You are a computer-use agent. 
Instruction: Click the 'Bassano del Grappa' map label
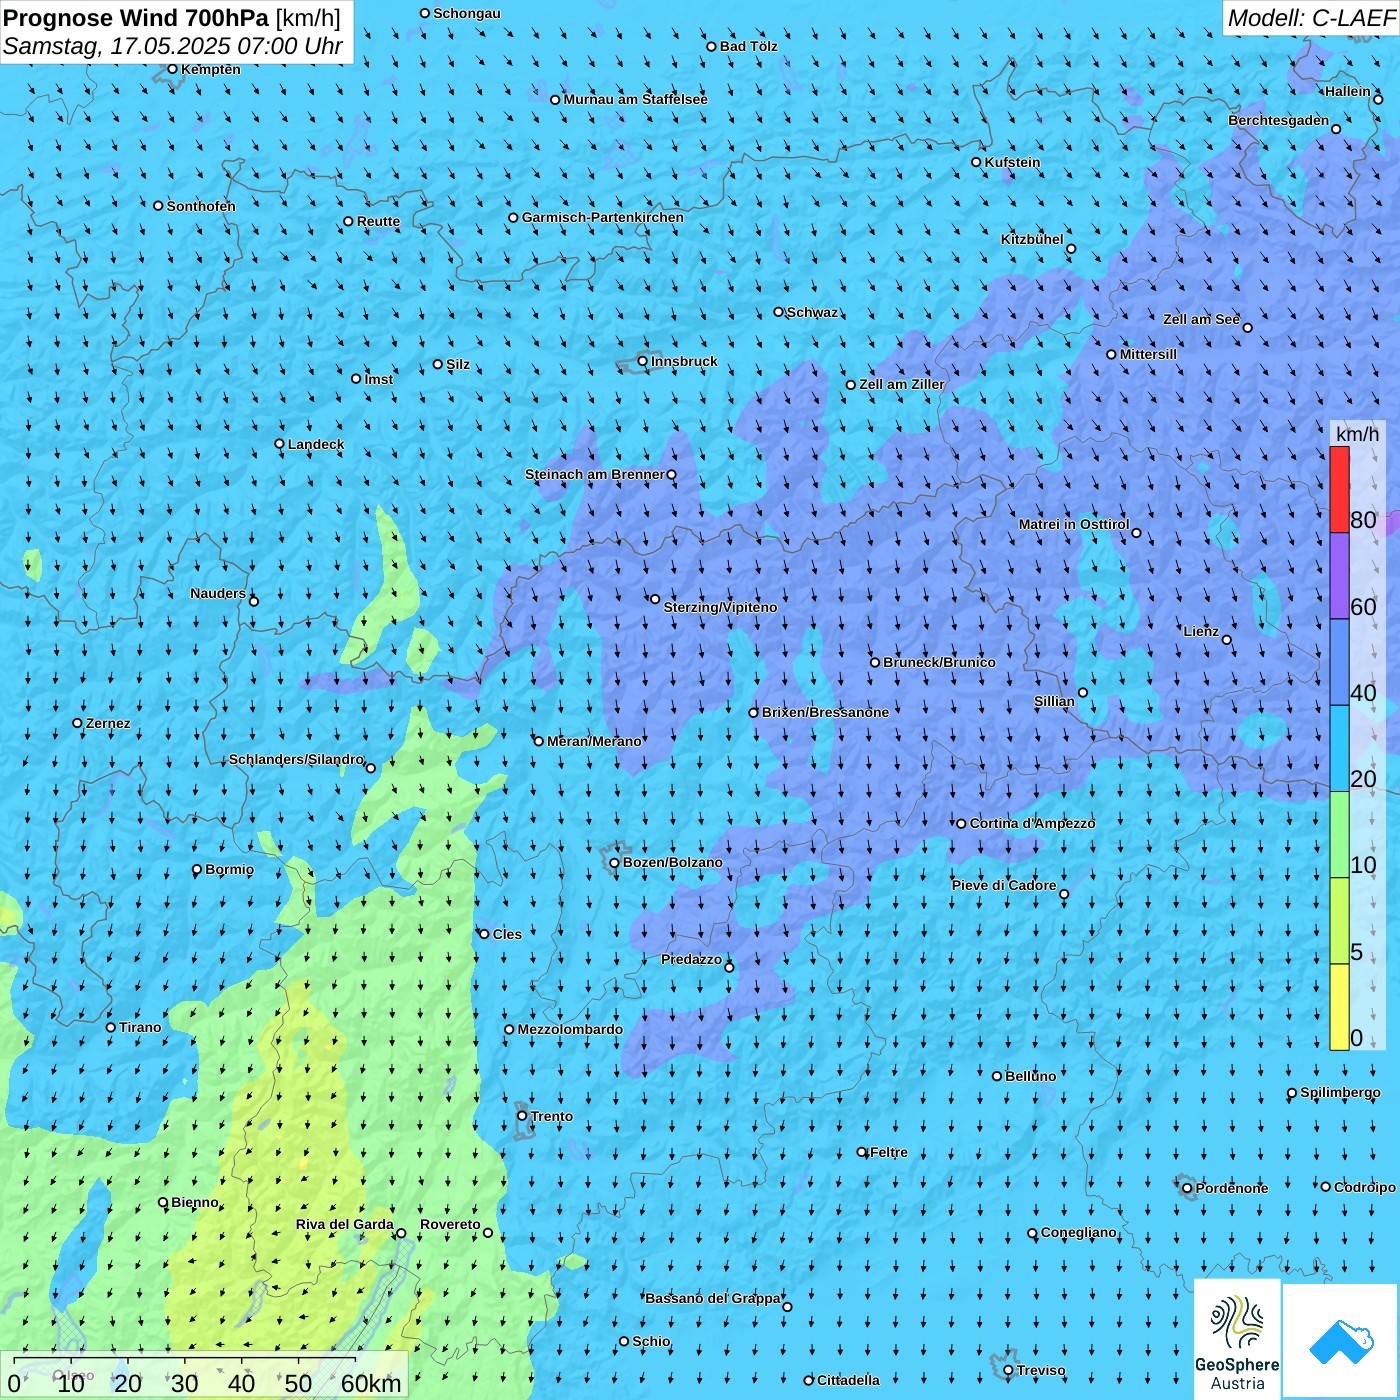[x=713, y=1298]
